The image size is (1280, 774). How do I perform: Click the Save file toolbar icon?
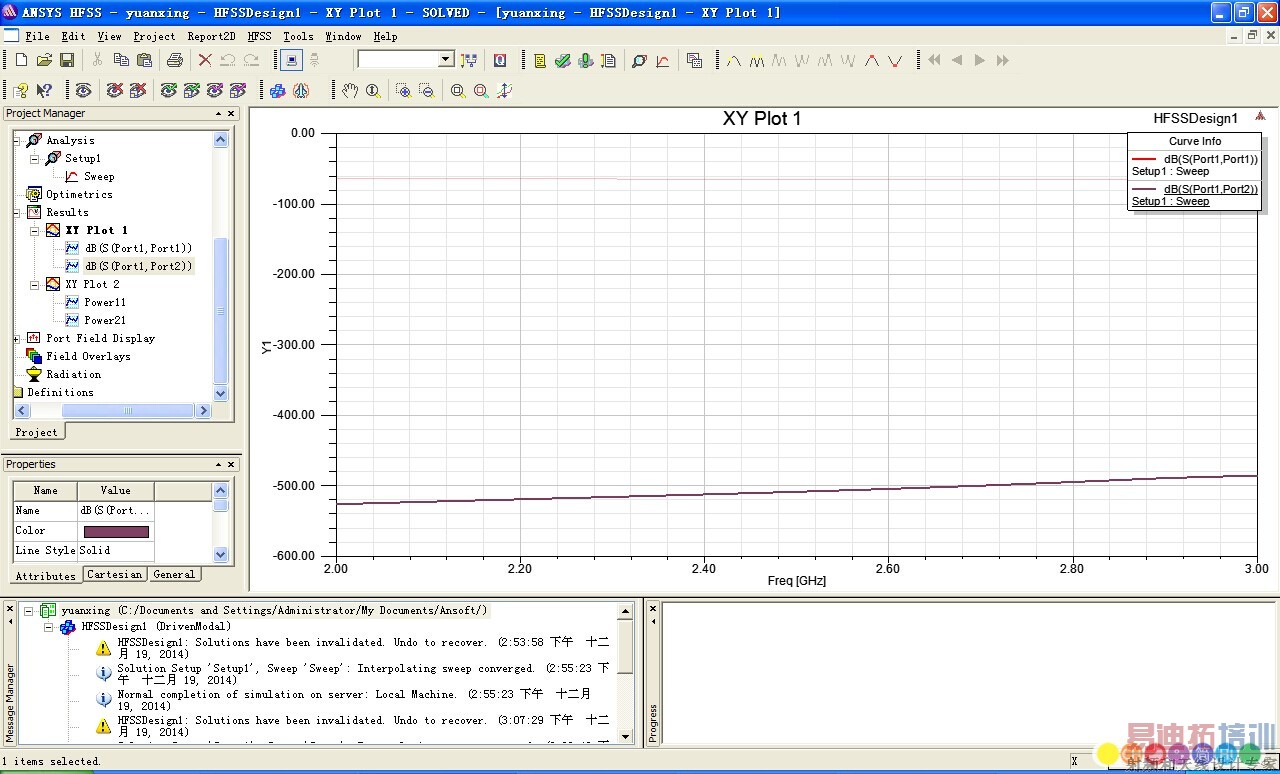click(x=67, y=60)
